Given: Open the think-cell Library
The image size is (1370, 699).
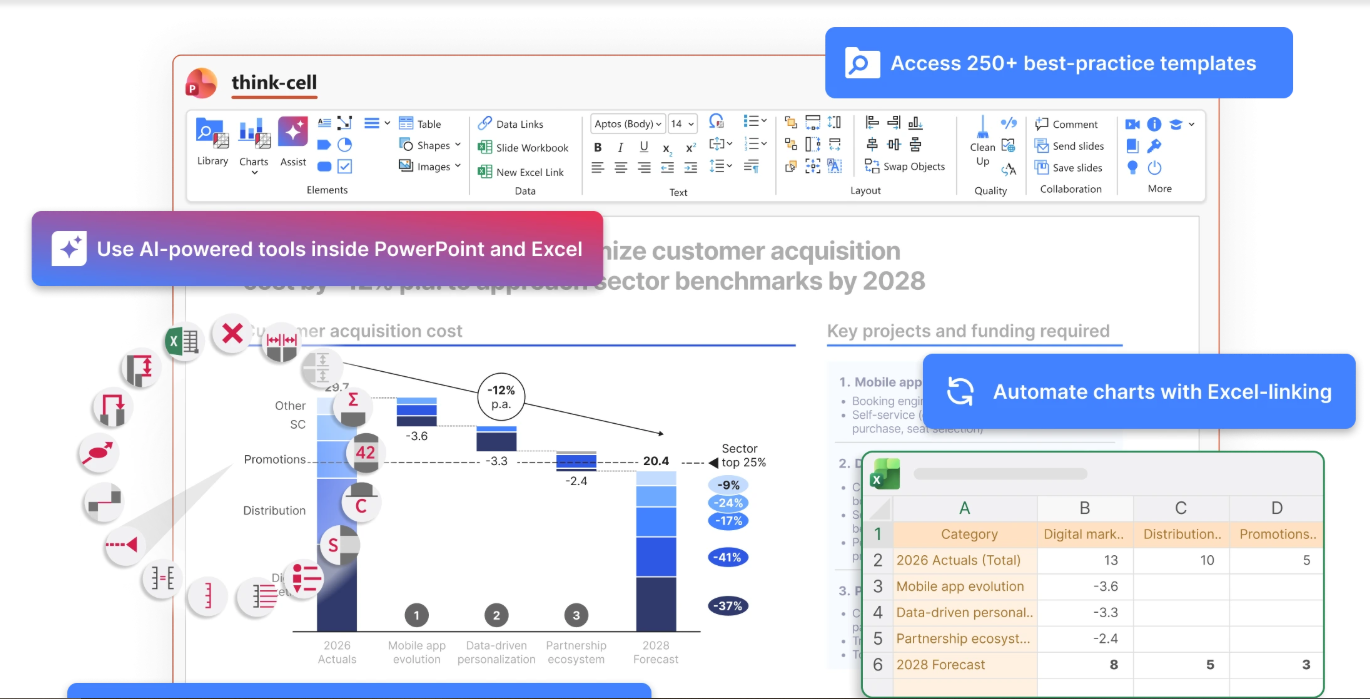Looking at the screenshot, I should (x=212, y=141).
